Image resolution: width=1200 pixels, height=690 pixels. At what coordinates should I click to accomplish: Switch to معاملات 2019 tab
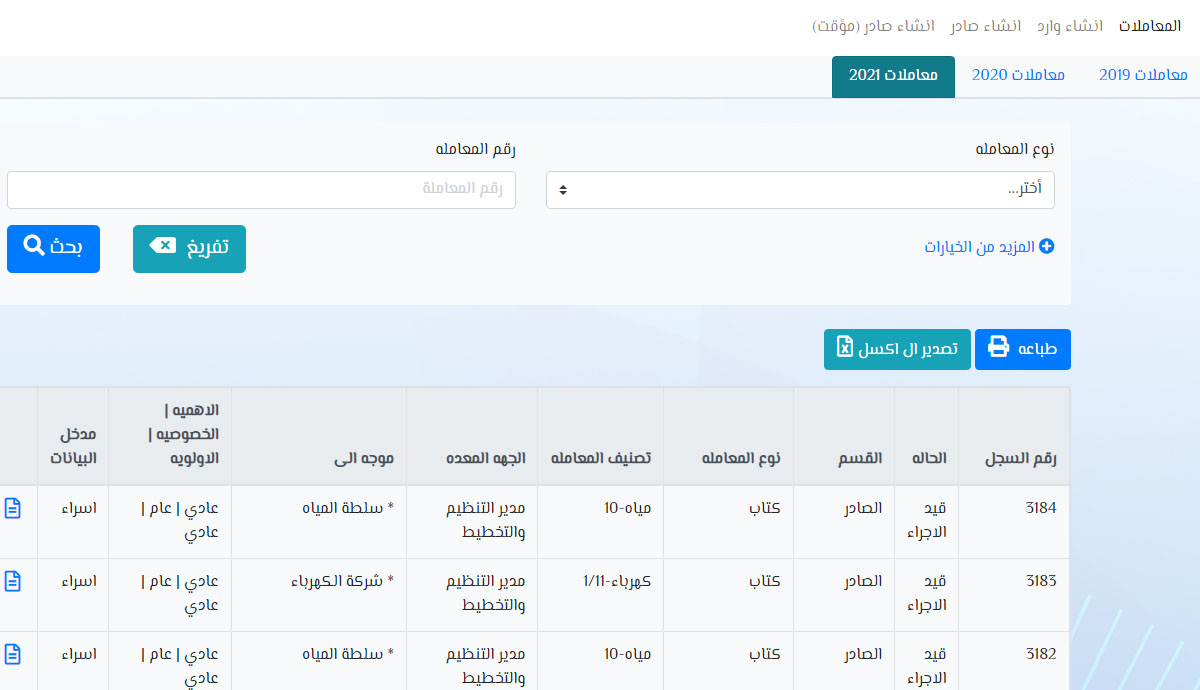pyautogui.click(x=1143, y=75)
